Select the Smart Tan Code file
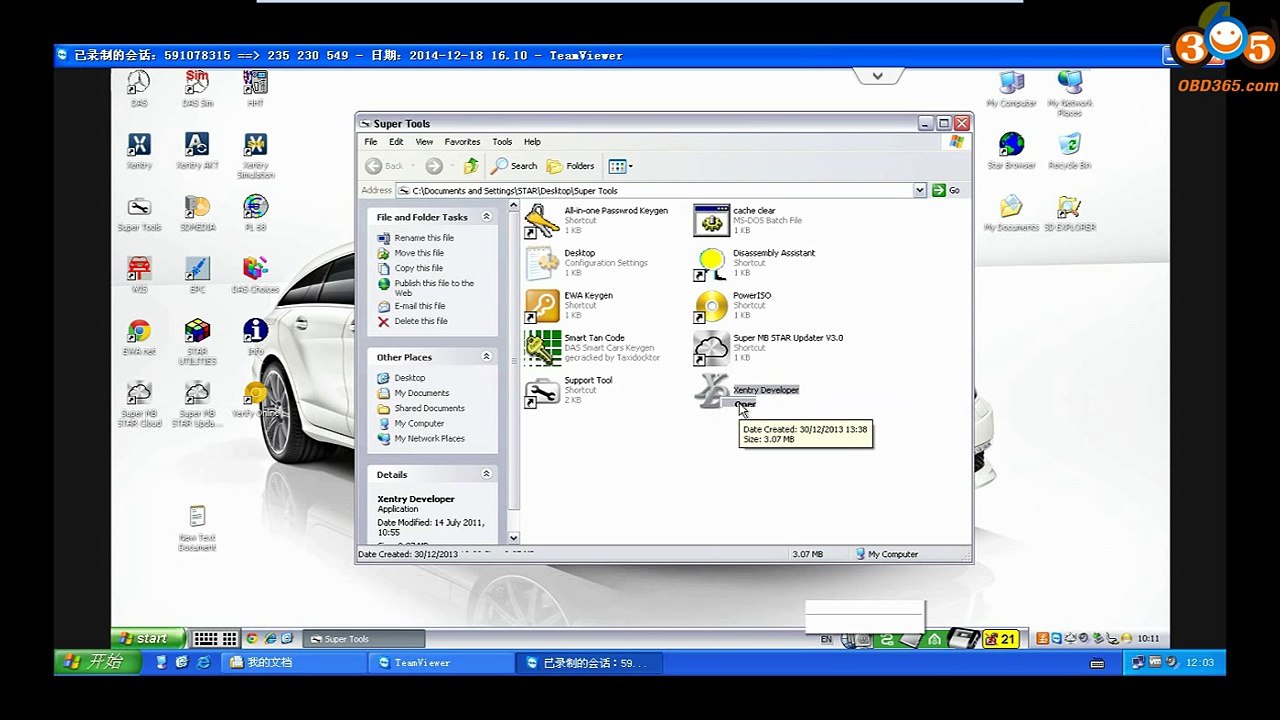1280x720 pixels. point(592,347)
